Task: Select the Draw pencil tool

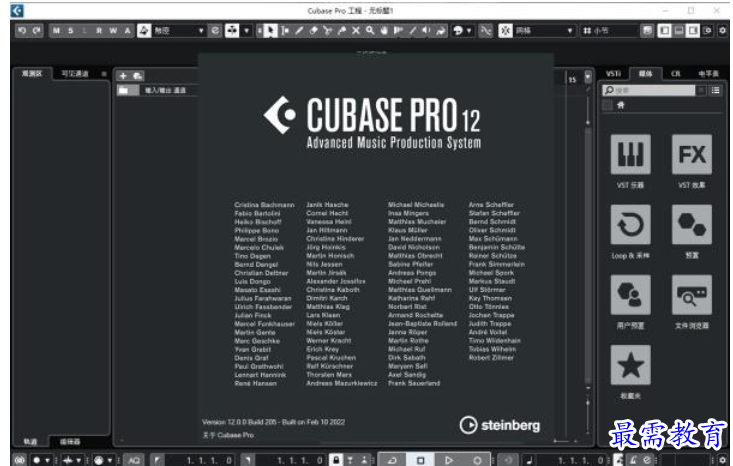Action: pyautogui.click(x=299, y=31)
